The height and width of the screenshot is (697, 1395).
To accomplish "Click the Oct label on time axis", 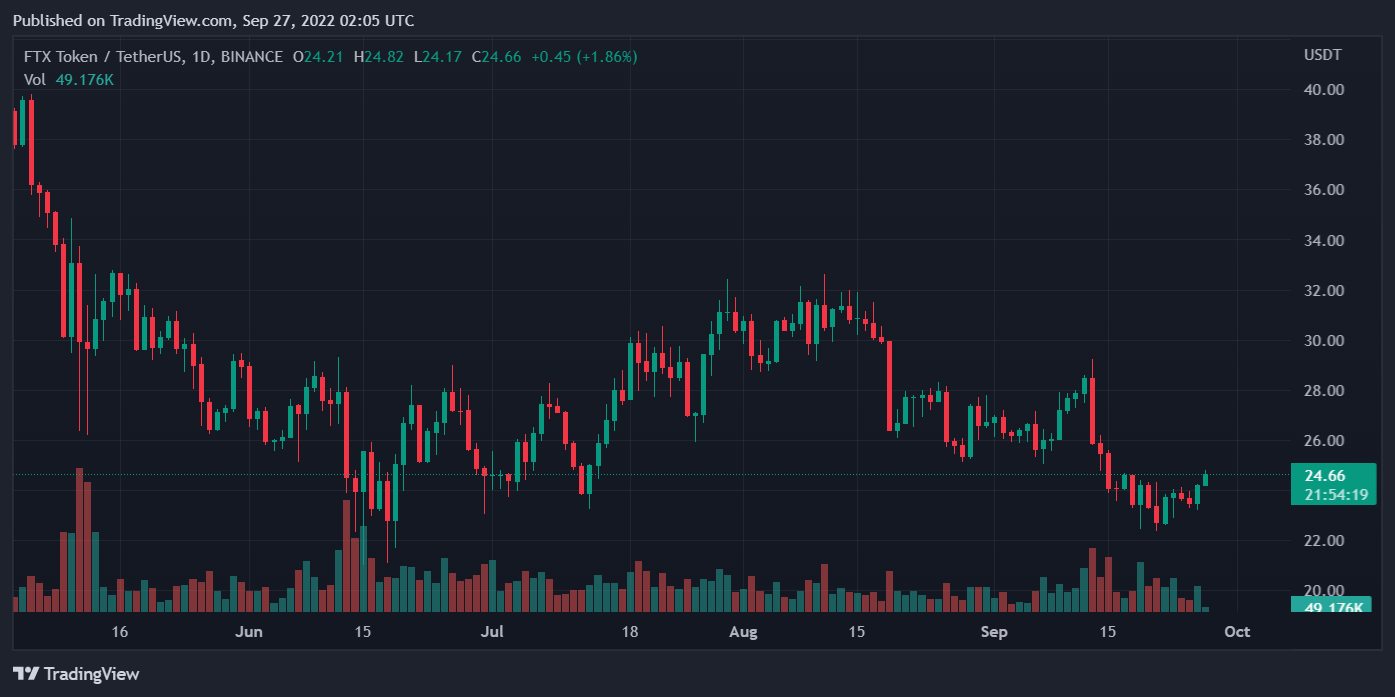I will 1237,632.
